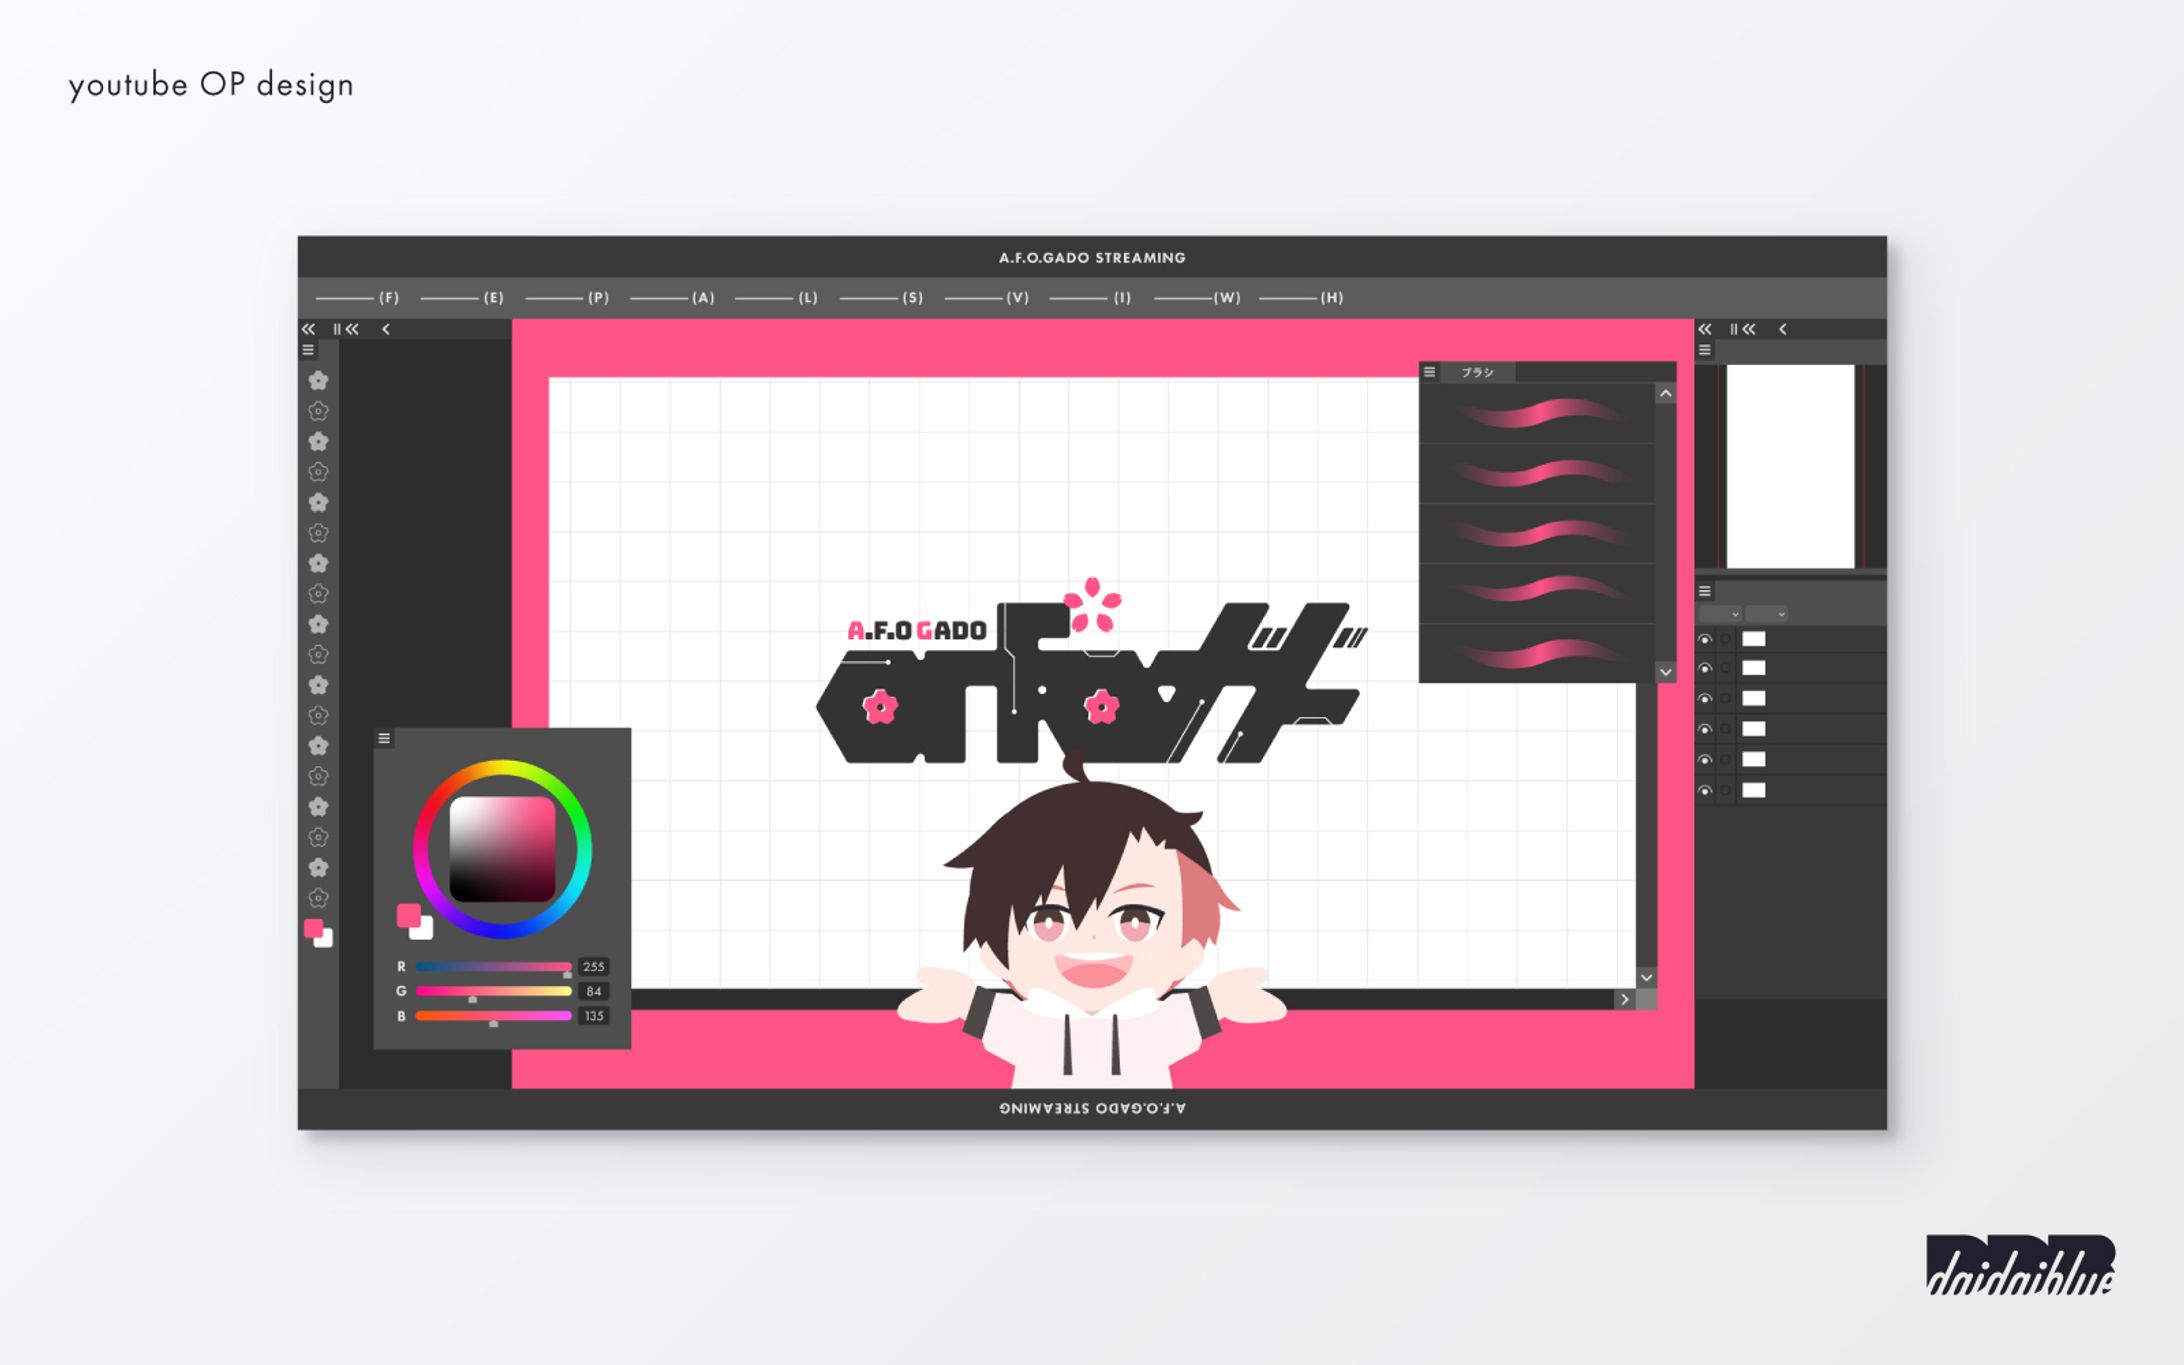Open the color picker panel's hamburger menu
Viewport: 2184px width, 1365px height.
click(384, 738)
